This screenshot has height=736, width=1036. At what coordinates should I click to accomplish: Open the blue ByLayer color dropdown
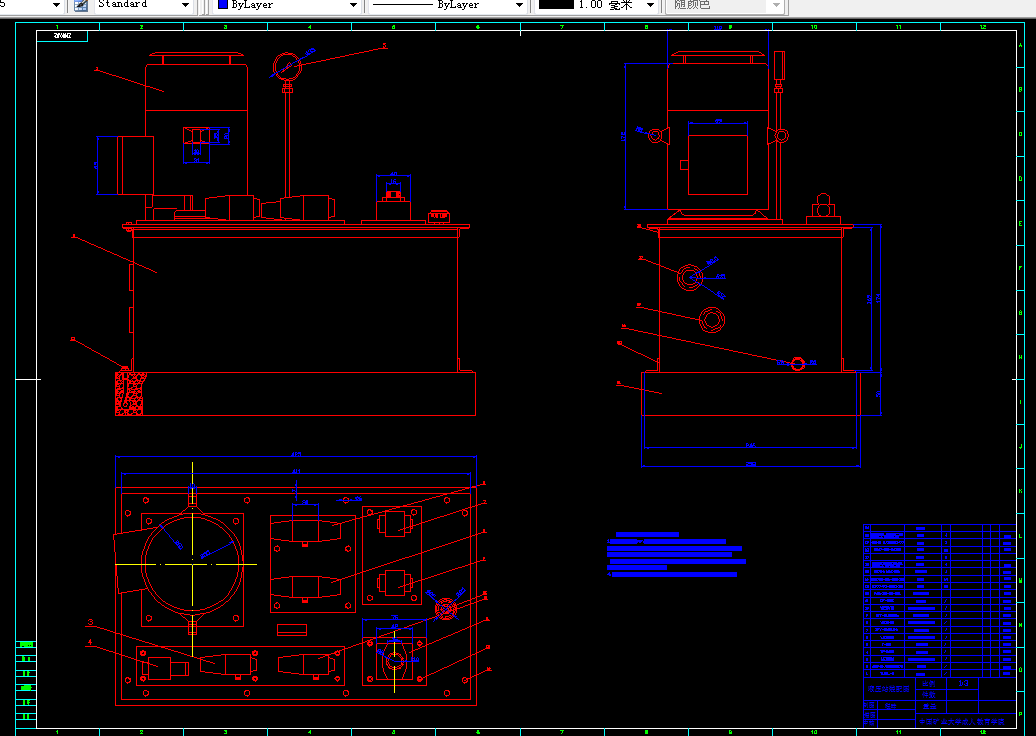click(287, 5)
